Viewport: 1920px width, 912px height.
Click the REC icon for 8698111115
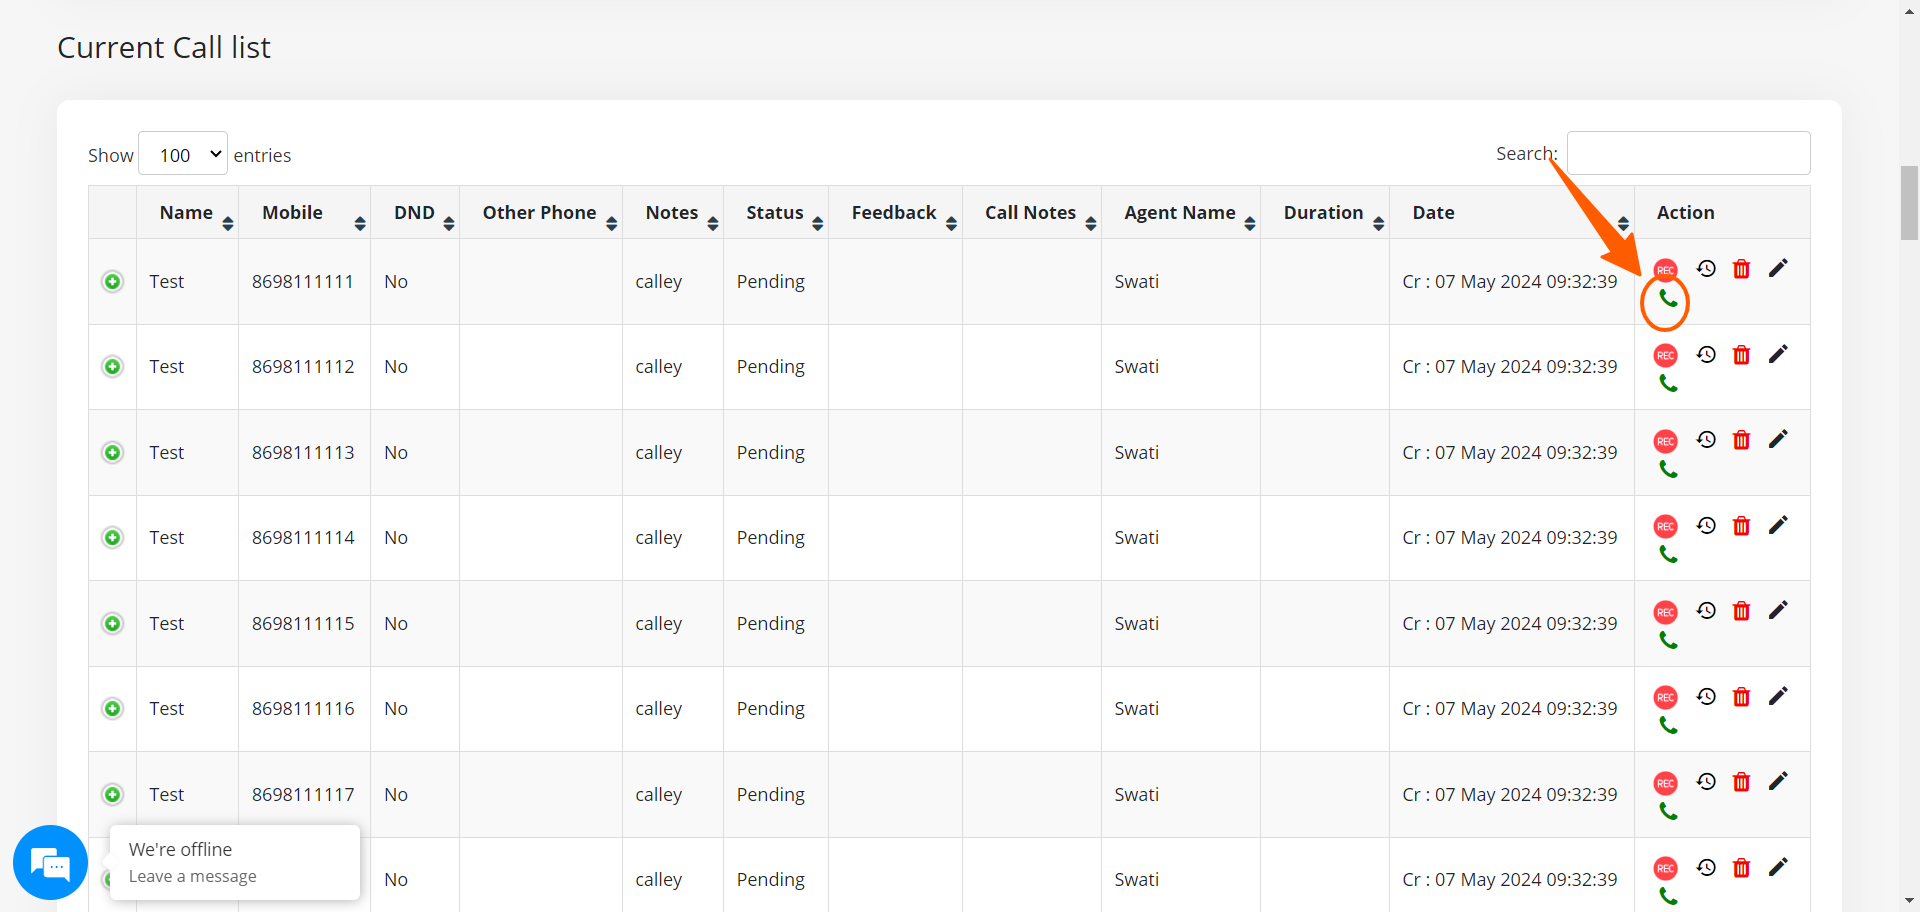(x=1665, y=612)
